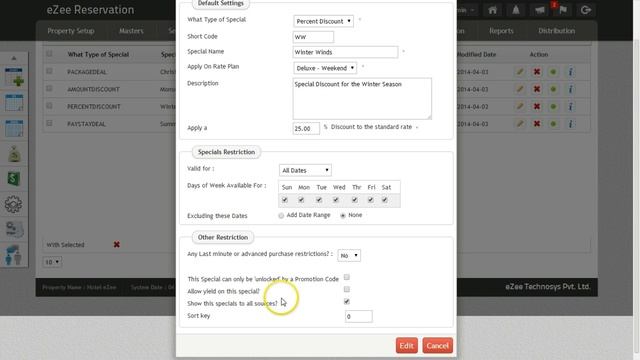Open the notifications bell icon
This screenshot has width=640, height=360.
516,10
